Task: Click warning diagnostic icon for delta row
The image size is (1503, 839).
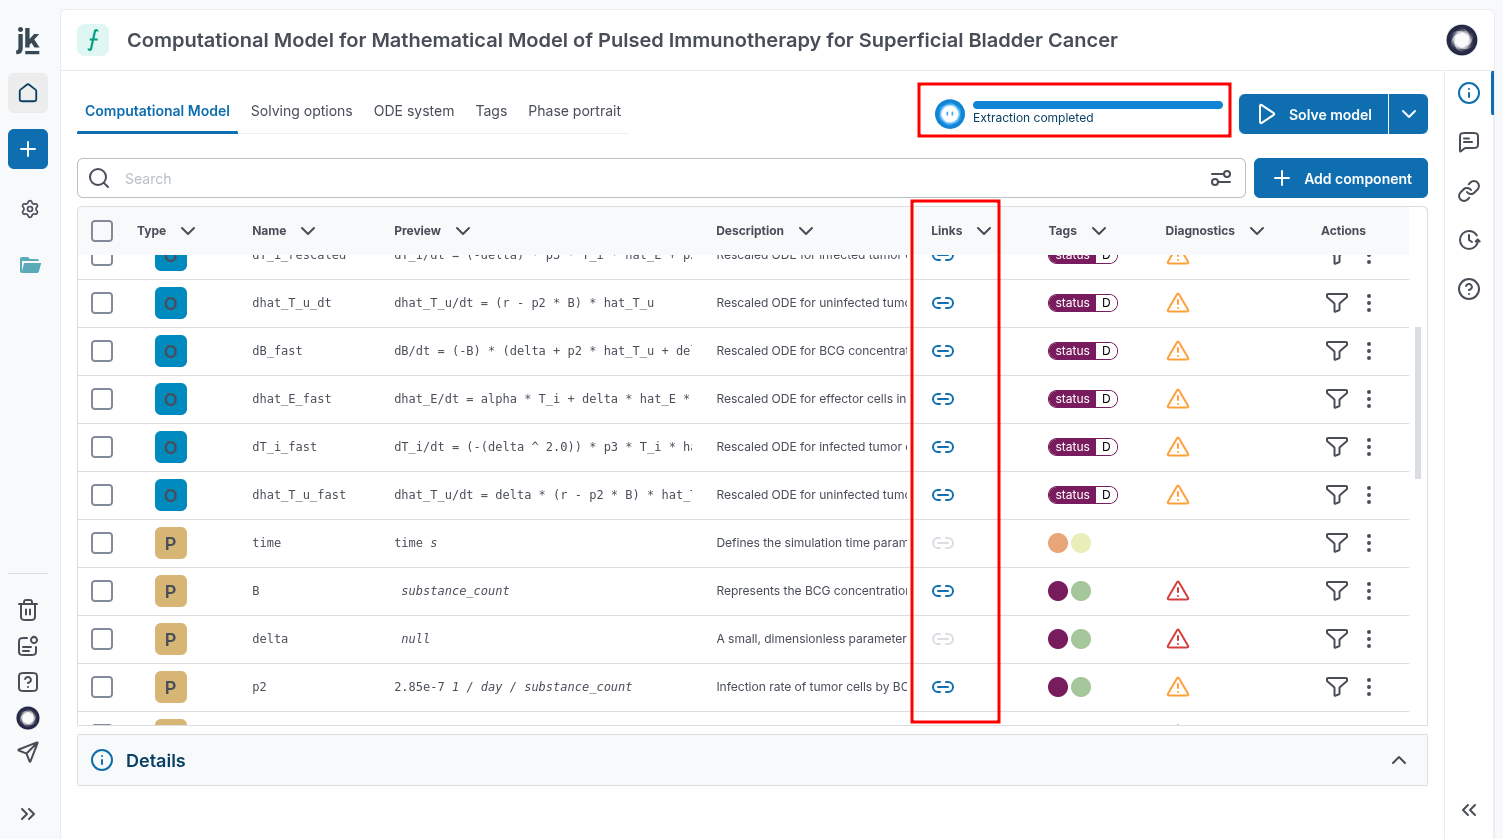Action: coord(1178,639)
